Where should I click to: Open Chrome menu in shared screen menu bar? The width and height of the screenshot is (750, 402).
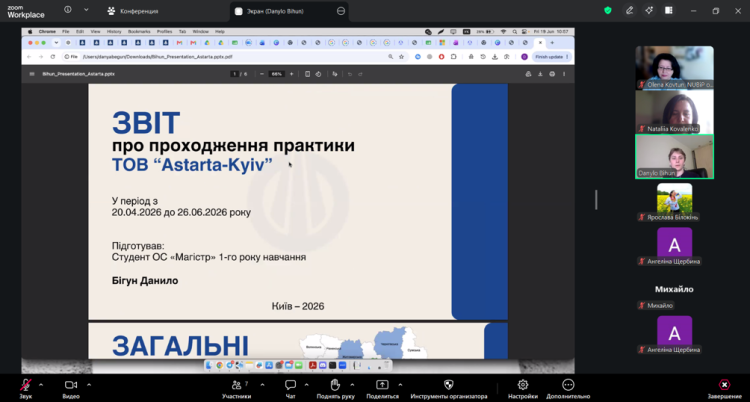click(x=47, y=32)
